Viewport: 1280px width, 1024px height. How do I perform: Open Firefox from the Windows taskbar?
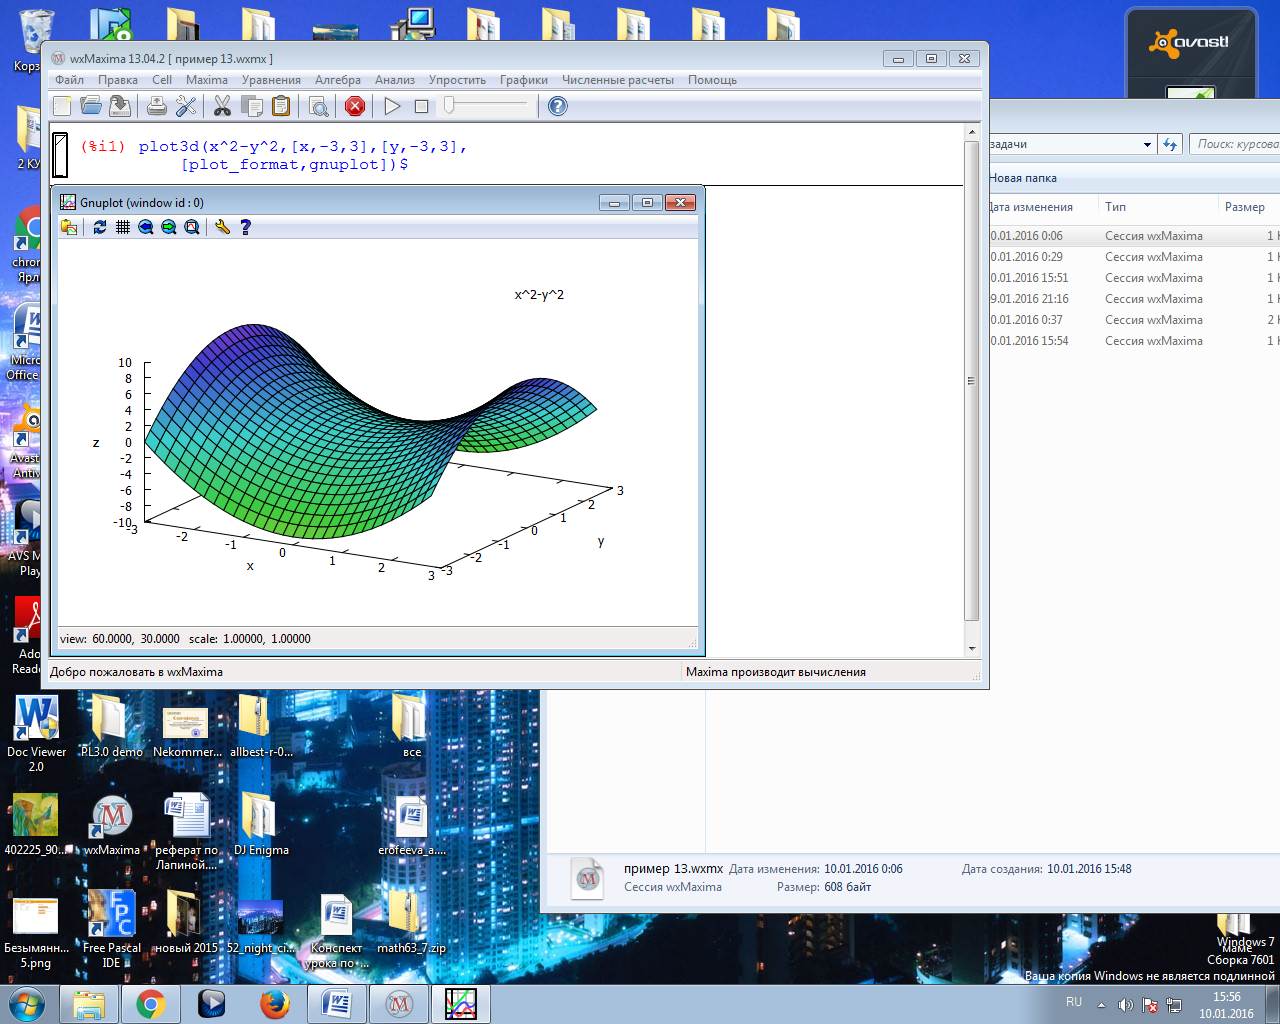[275, 1003]
